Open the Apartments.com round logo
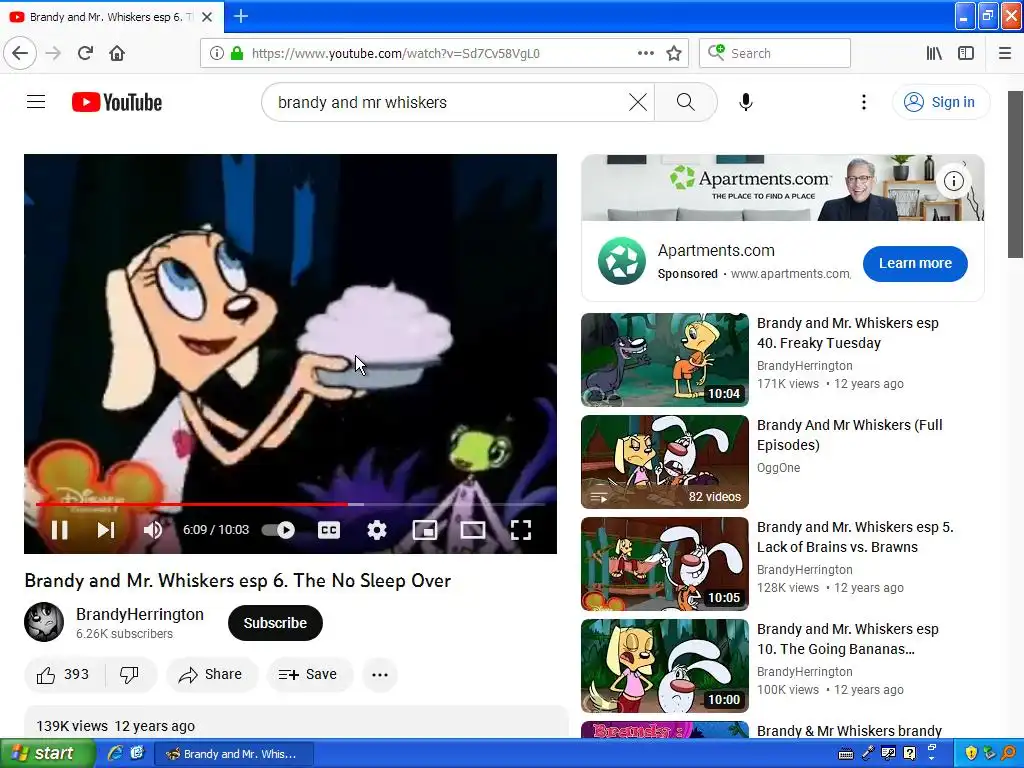The height and width of the screenshot is (768, 1024). coord(622,261)
